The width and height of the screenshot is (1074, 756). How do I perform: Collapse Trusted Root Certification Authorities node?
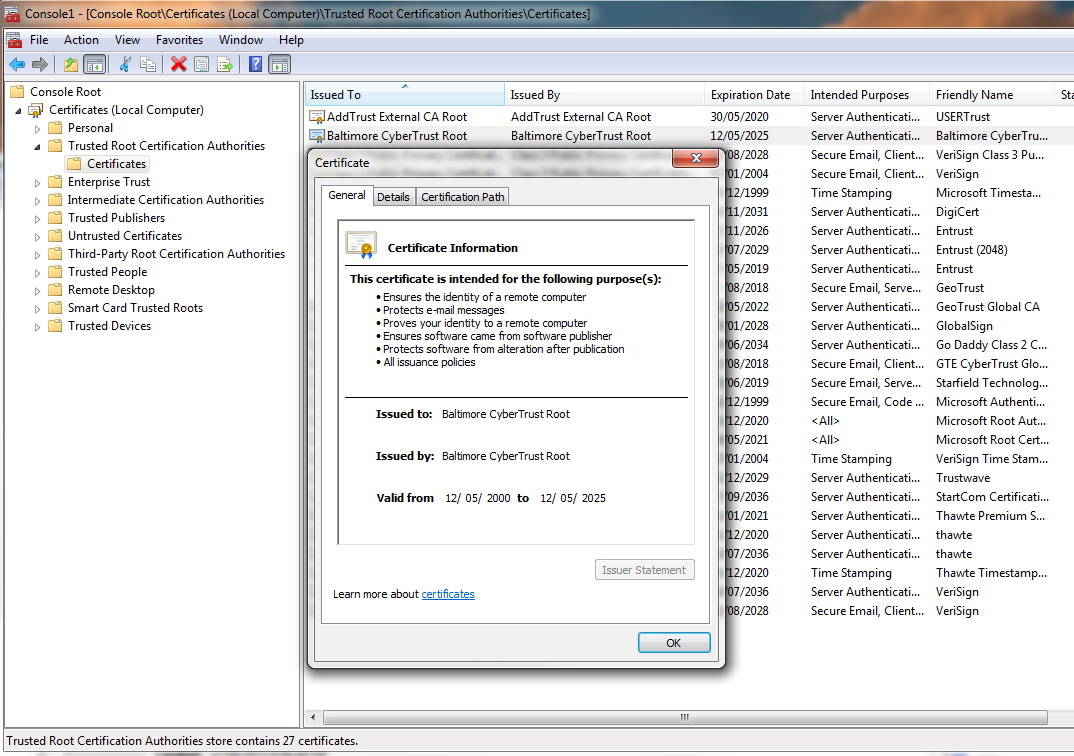coord(38,147)
